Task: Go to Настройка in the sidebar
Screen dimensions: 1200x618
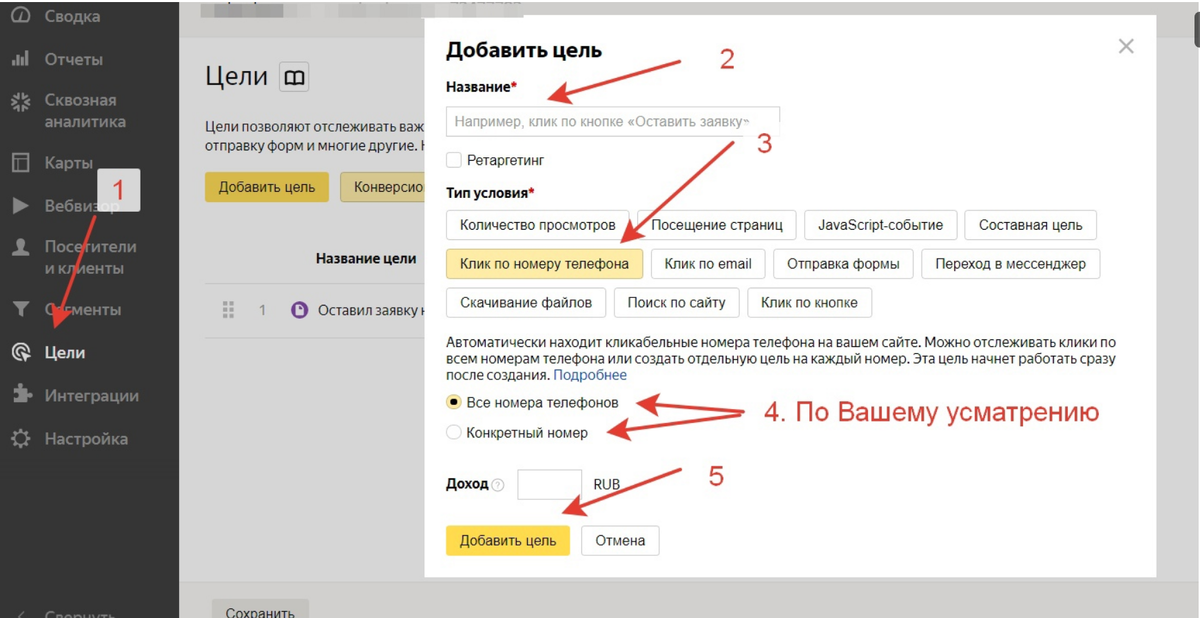Action: click(86, 438)
